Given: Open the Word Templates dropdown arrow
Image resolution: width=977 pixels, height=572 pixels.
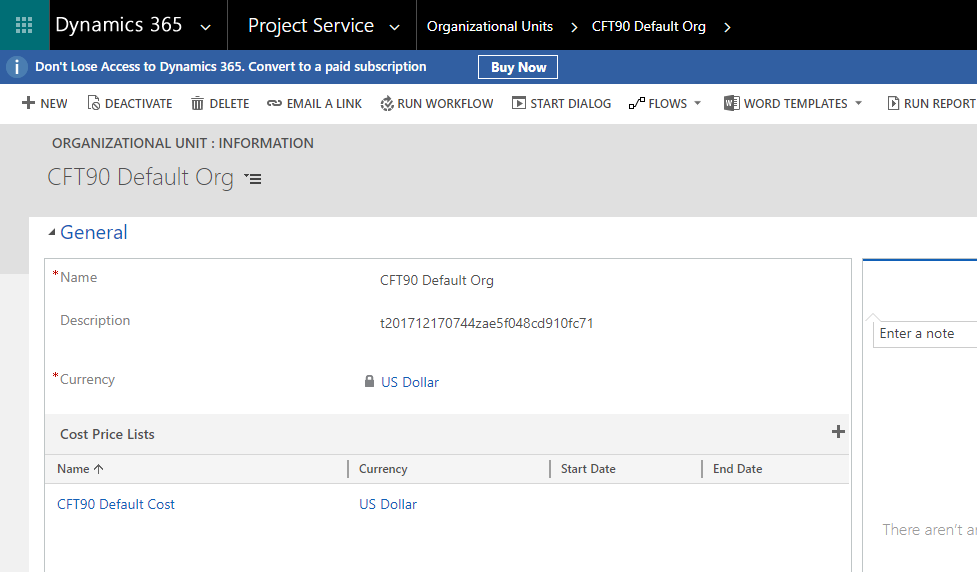Looking at the screenshot, I should [859, 103].
